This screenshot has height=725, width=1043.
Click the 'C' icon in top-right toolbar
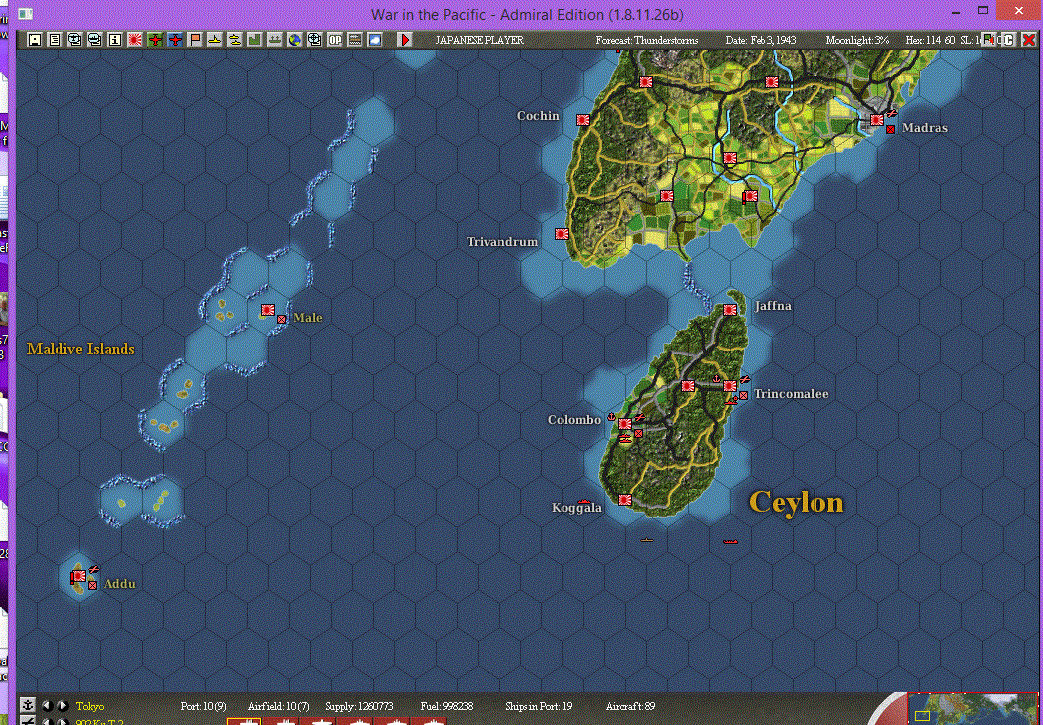pos(1008,40)
